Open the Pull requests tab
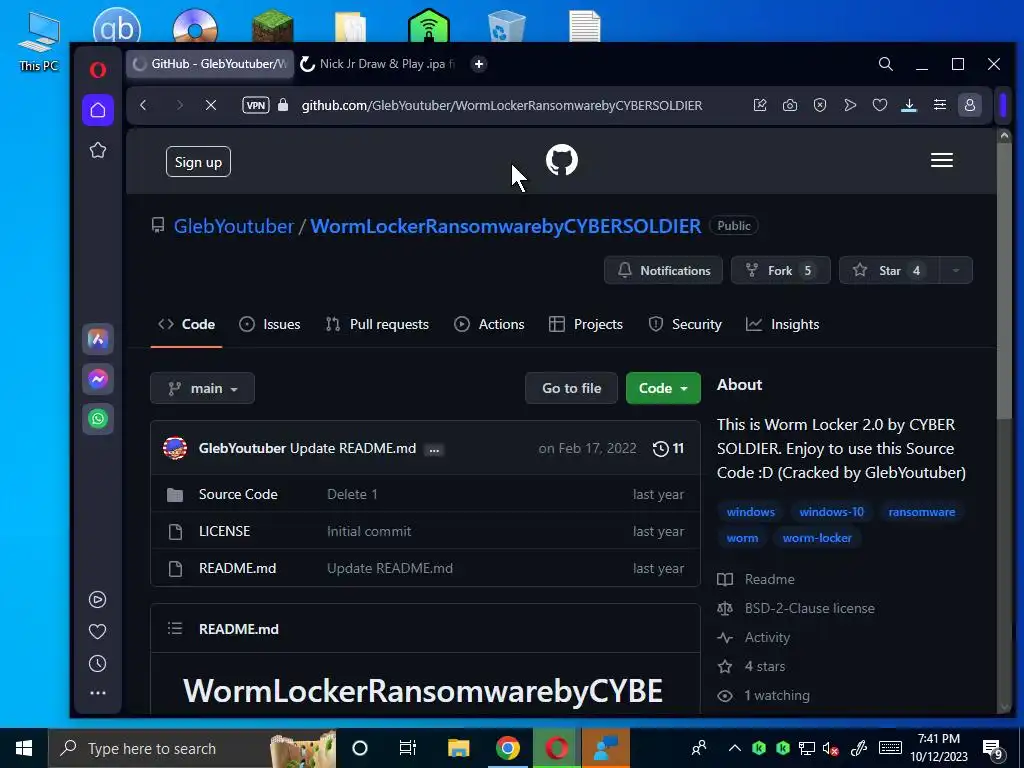 (x=377, y=325)
